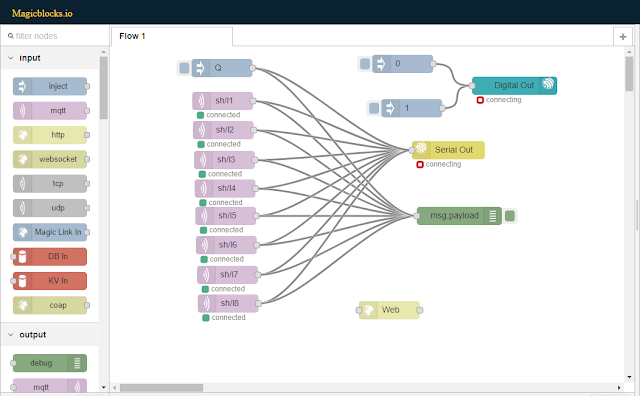Click the output port of Web node
The height and width of the screenshot is (396, 640).
tap(420, 310)
